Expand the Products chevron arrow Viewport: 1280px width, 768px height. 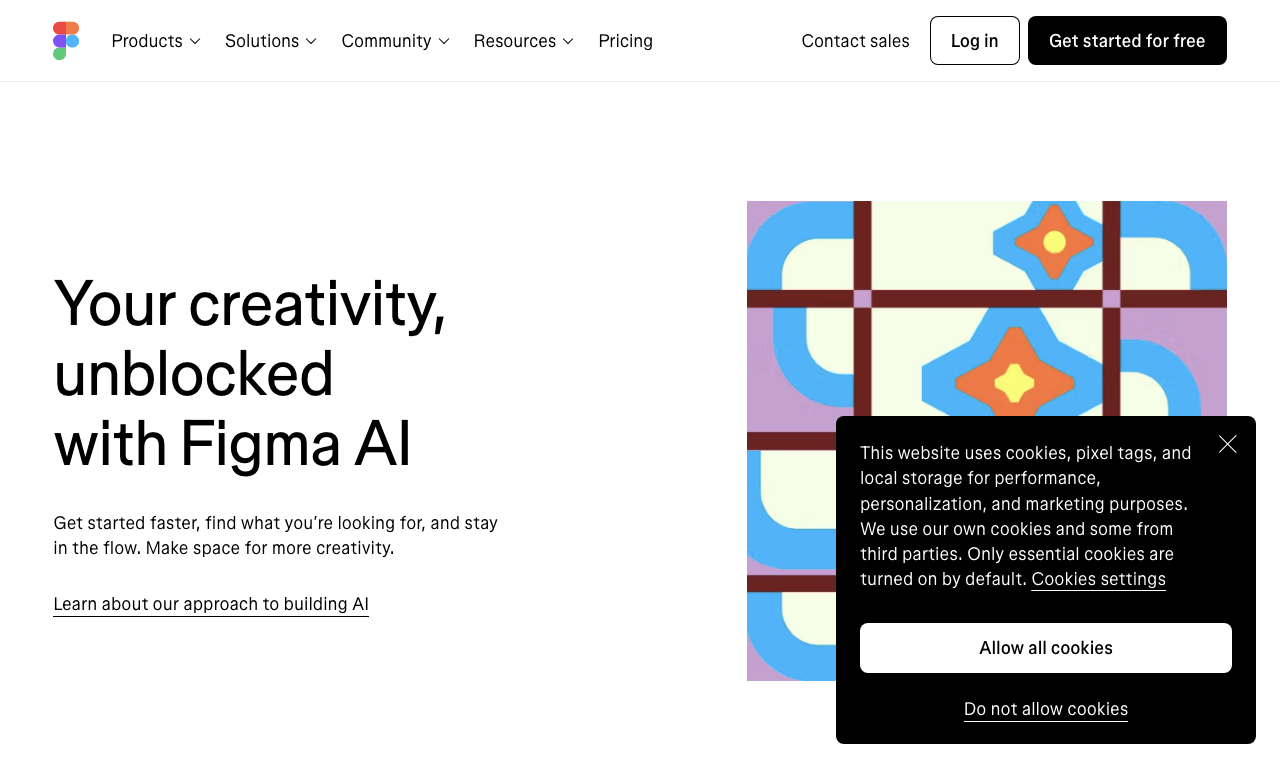195,41
